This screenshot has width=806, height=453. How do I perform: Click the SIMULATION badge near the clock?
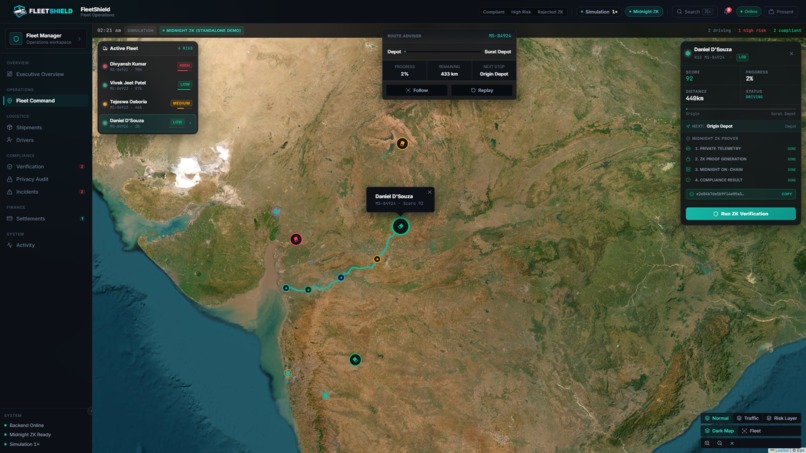click(140, 30)
